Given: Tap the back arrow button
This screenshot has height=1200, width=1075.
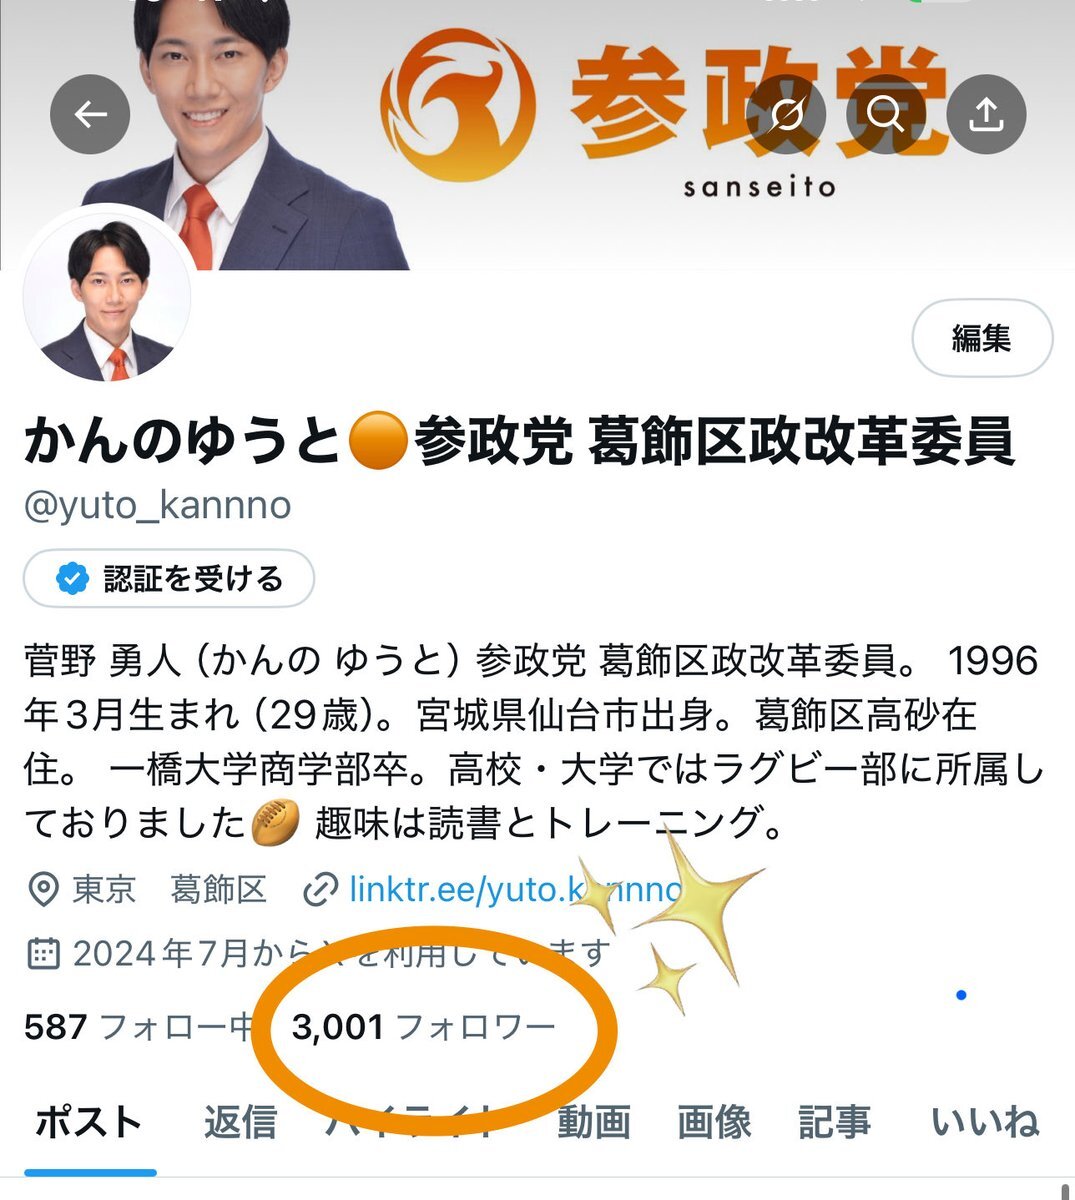Looking at the screenshot, I should pos(91,115).
